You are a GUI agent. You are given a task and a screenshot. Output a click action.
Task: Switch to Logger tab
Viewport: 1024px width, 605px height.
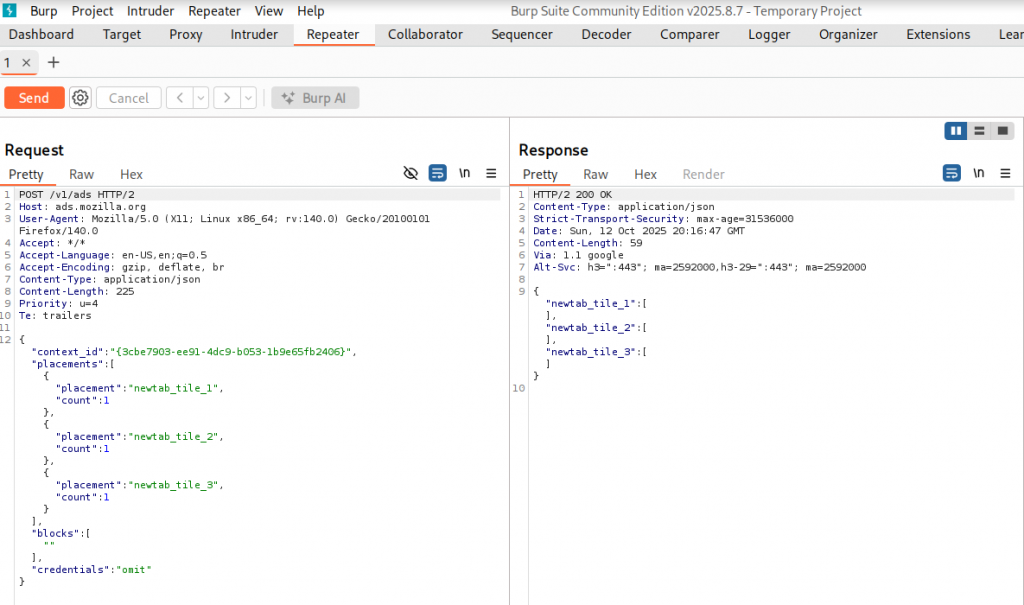pyautogui.click(x=769, y=35)
